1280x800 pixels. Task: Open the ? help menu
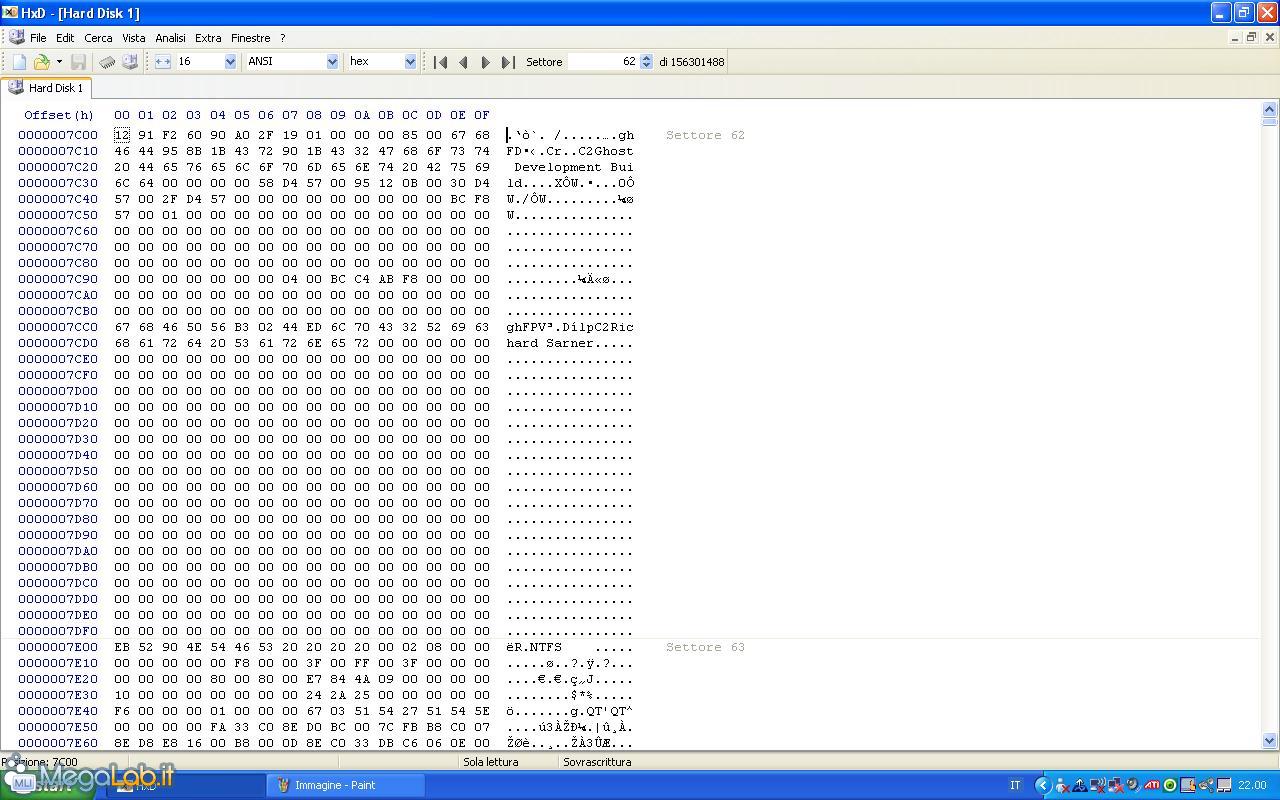pyautogui.click(x=282, y=38)
